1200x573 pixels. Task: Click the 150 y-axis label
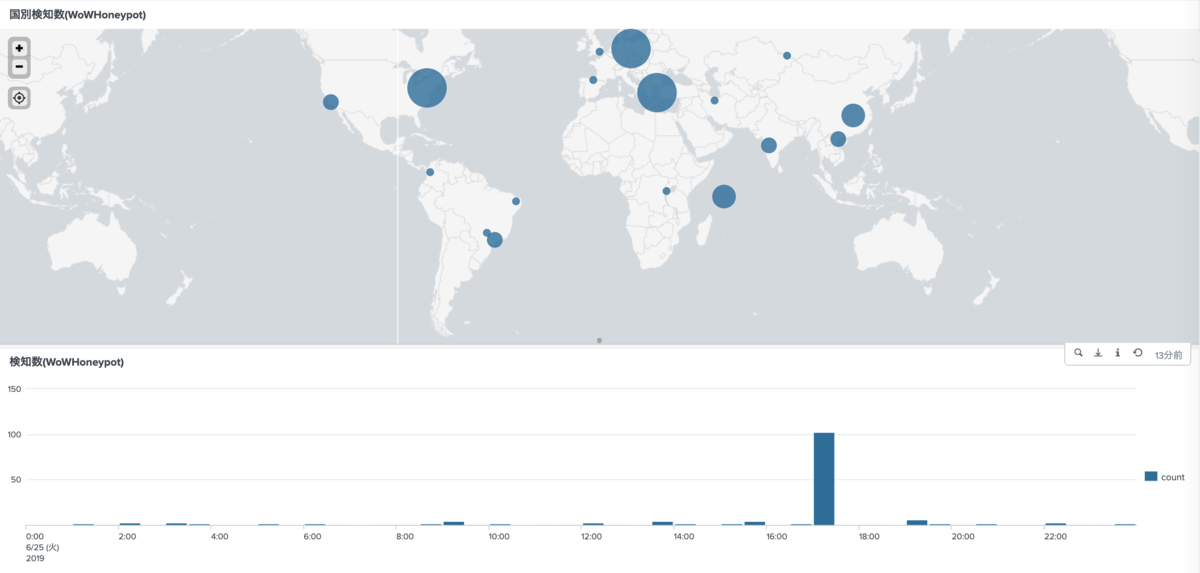14,389
